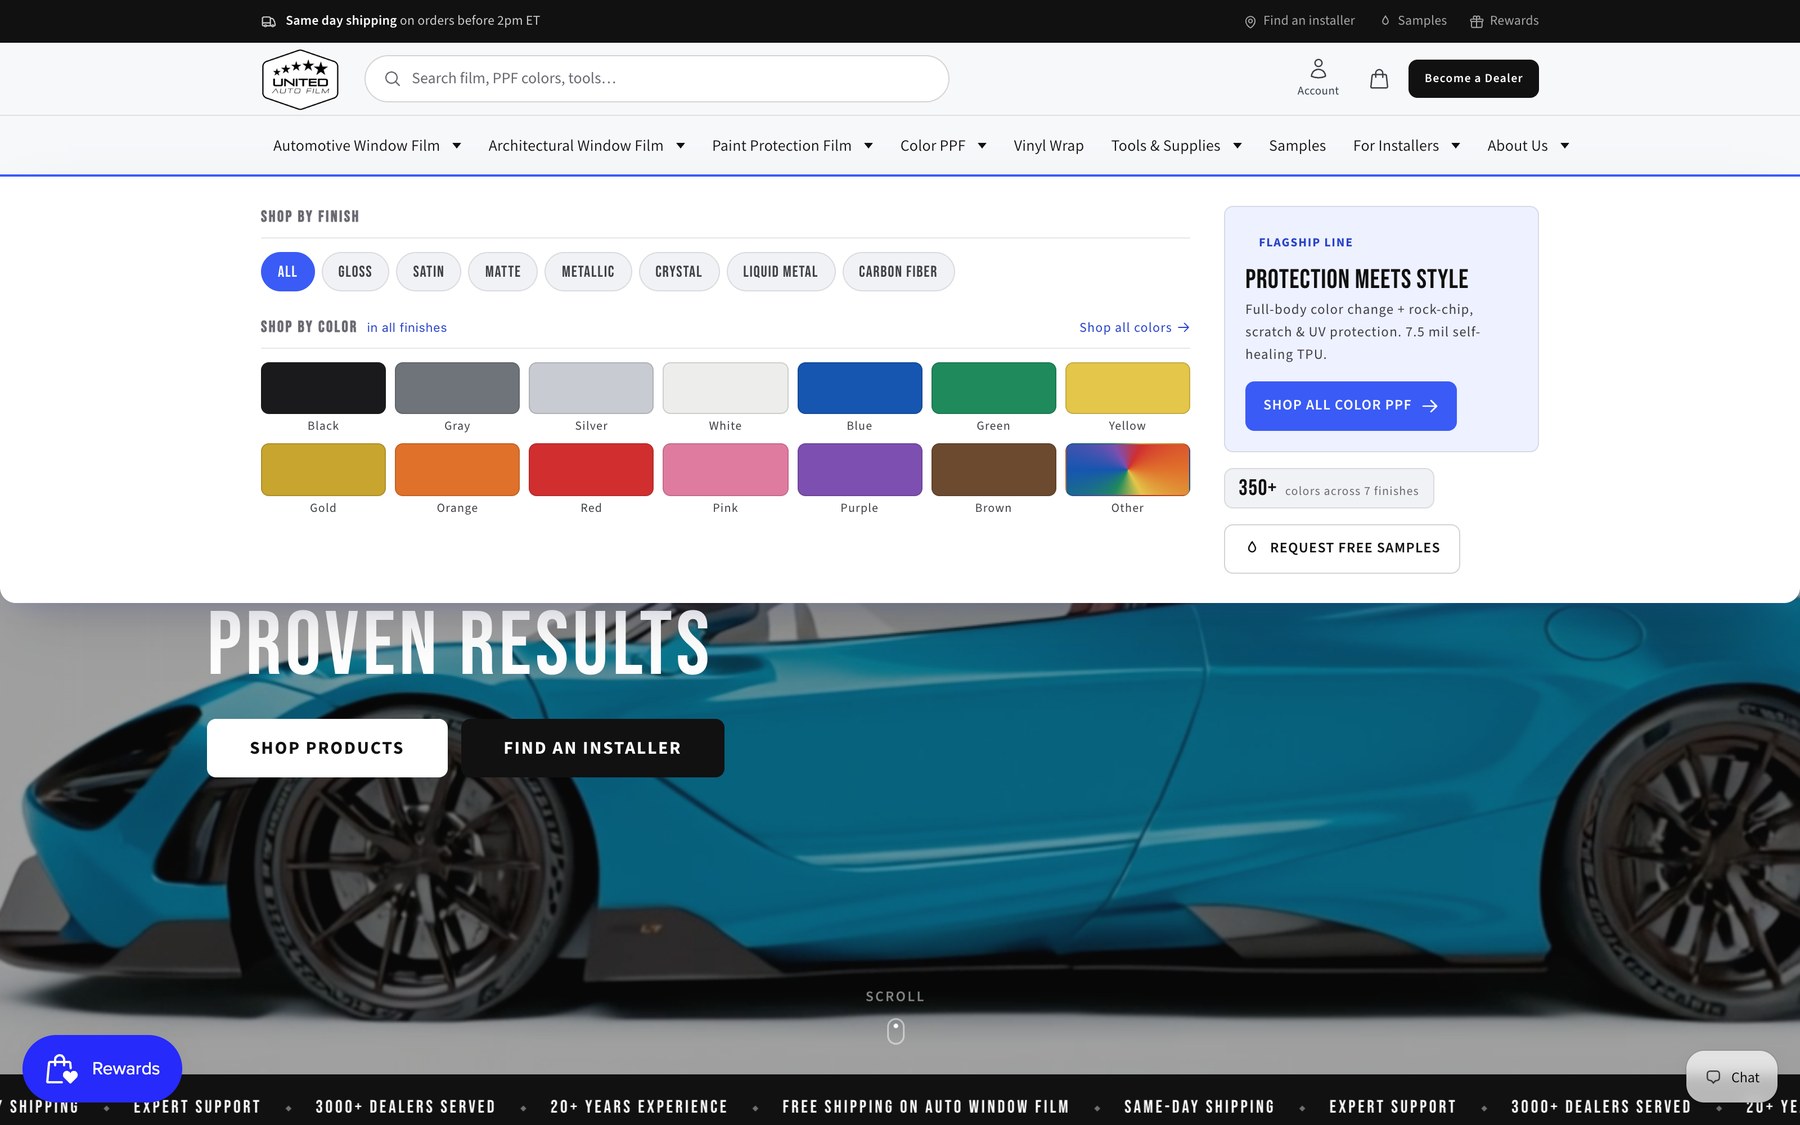Open the About Us nav label
The height and width of the screenshot is (1125, 1800).
[x=1517, y=146]
